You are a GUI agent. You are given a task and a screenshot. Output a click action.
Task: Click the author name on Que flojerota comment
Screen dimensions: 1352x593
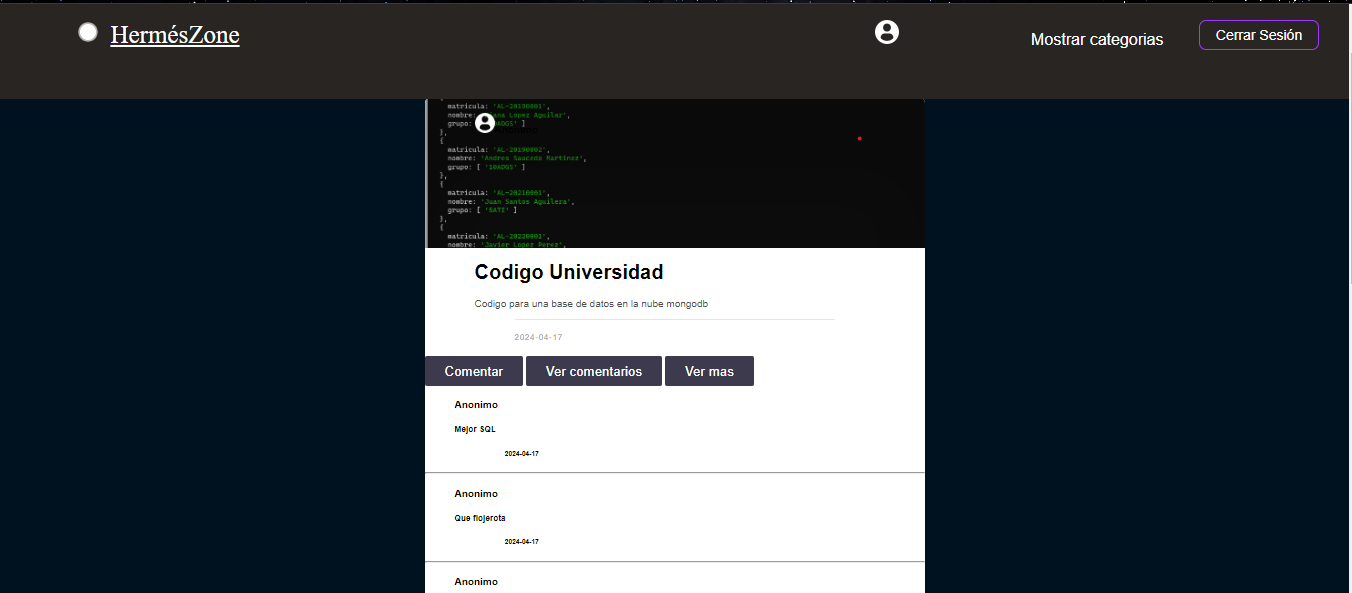point(476,494)
